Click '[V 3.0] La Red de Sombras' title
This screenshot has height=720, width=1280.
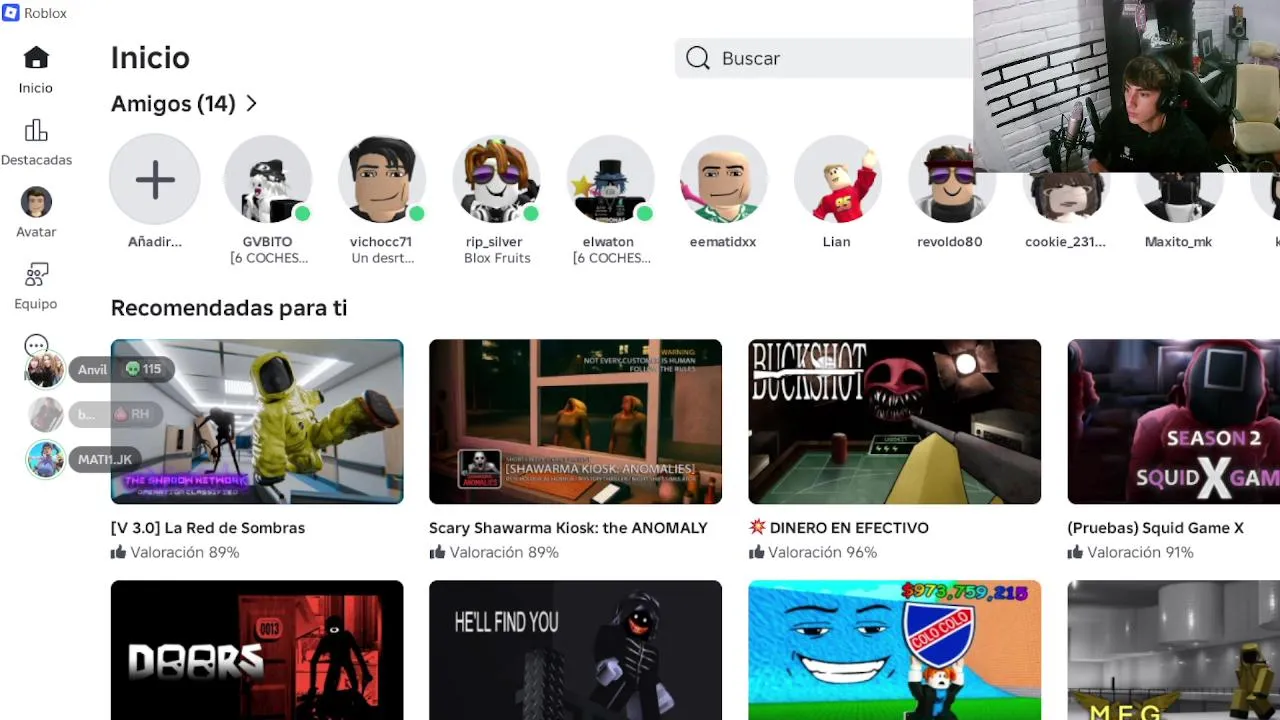click(x=208, y=528)
